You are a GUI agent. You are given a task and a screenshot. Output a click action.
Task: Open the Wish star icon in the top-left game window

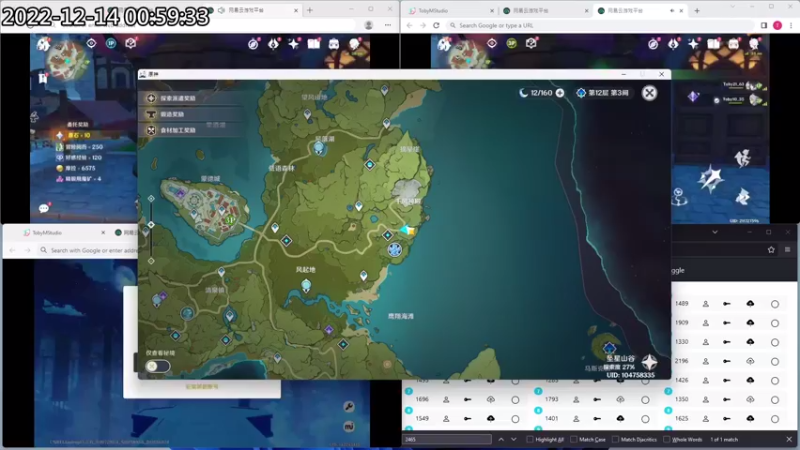tap(294, 44)
